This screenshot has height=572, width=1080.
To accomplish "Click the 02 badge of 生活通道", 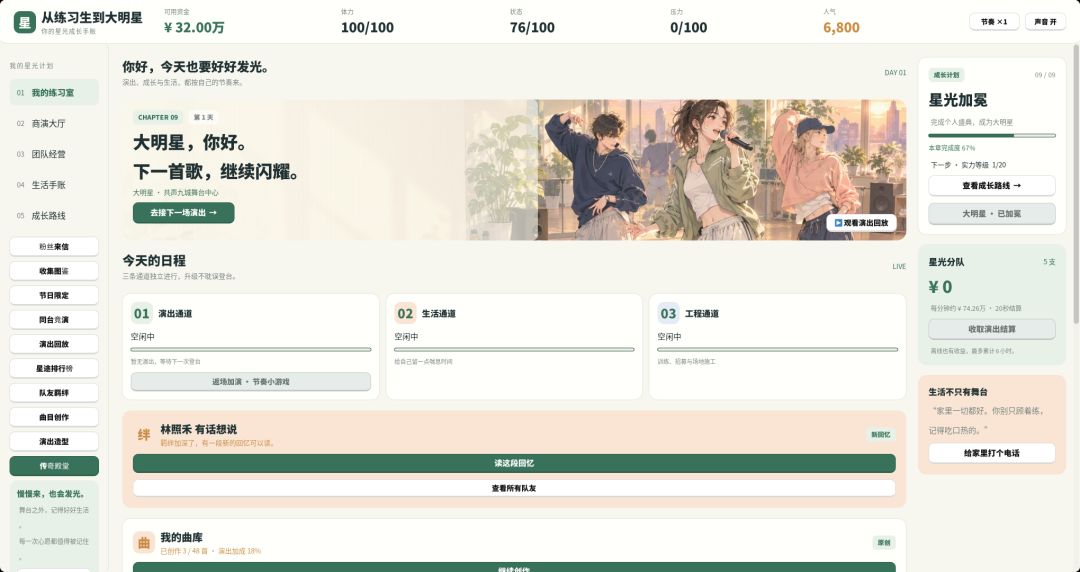I will (405, 314).
